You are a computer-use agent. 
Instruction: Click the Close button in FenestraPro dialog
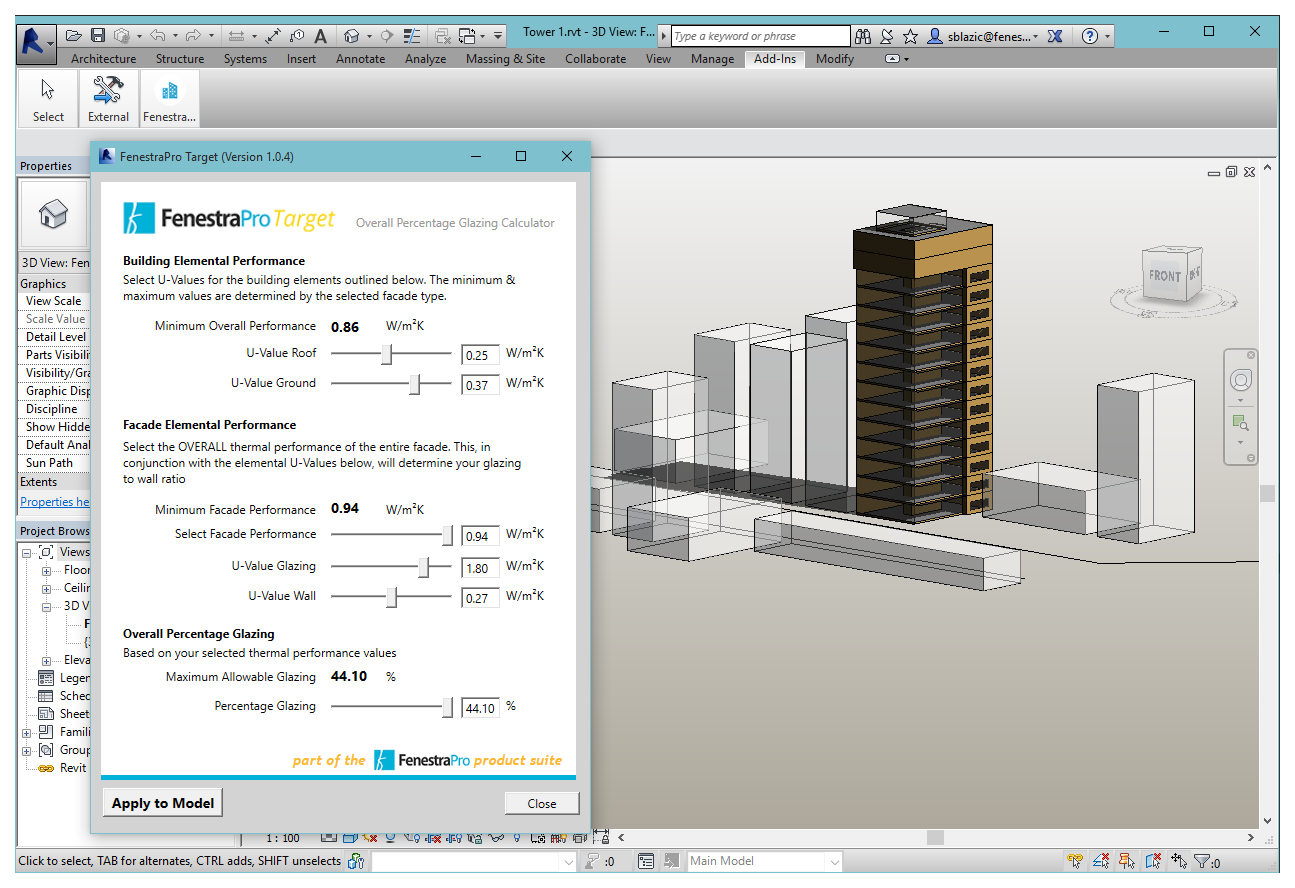[x=541, y=803]
